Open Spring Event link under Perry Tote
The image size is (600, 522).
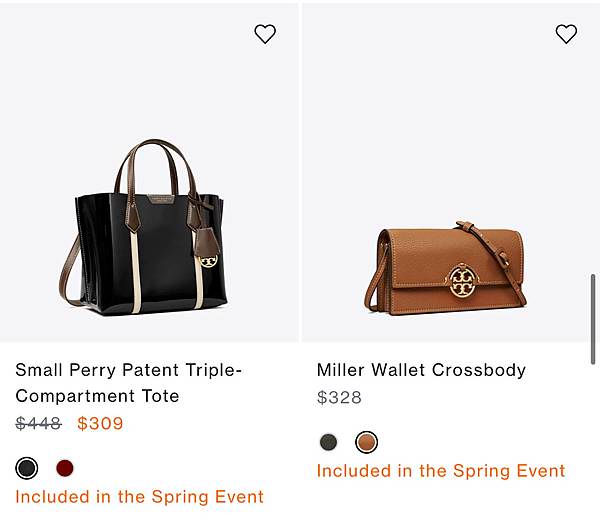140,497
